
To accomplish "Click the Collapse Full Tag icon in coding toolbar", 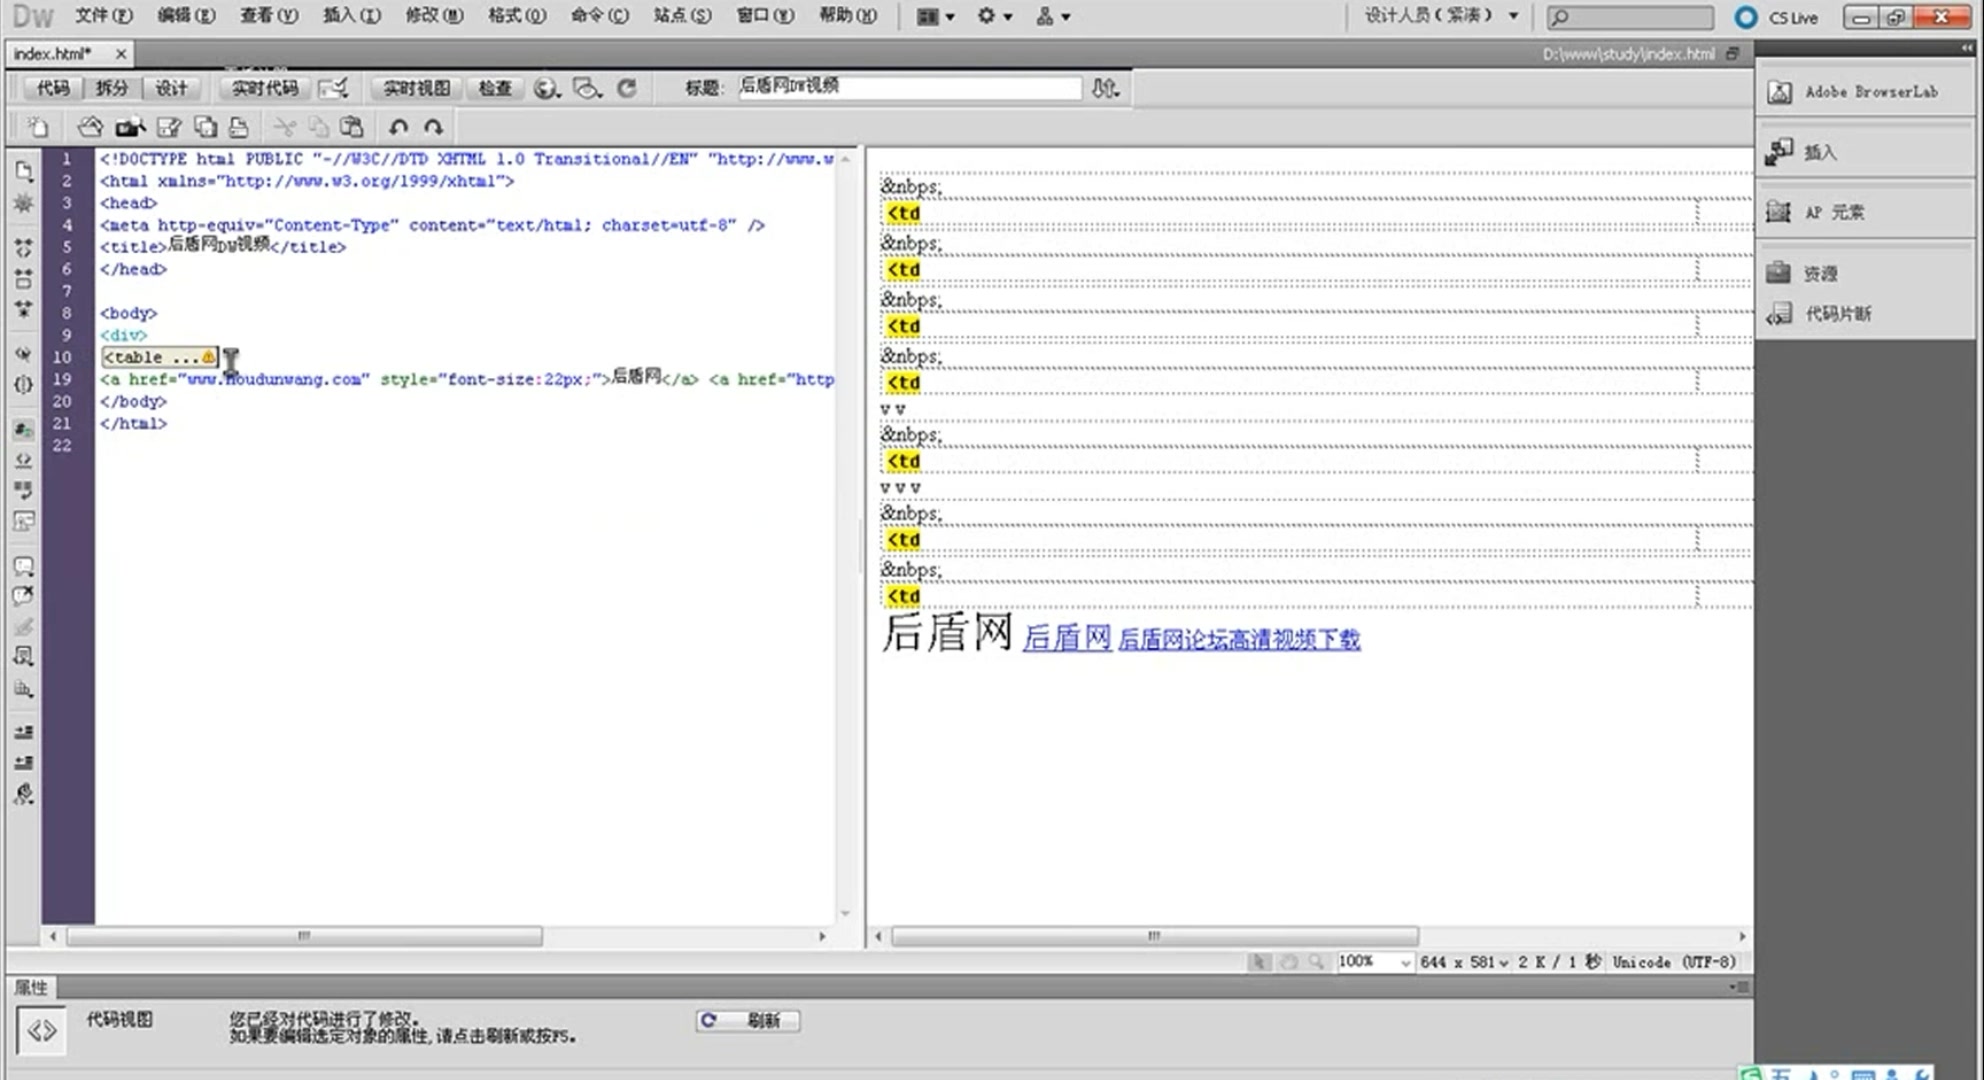I will [x=24, y=247].
